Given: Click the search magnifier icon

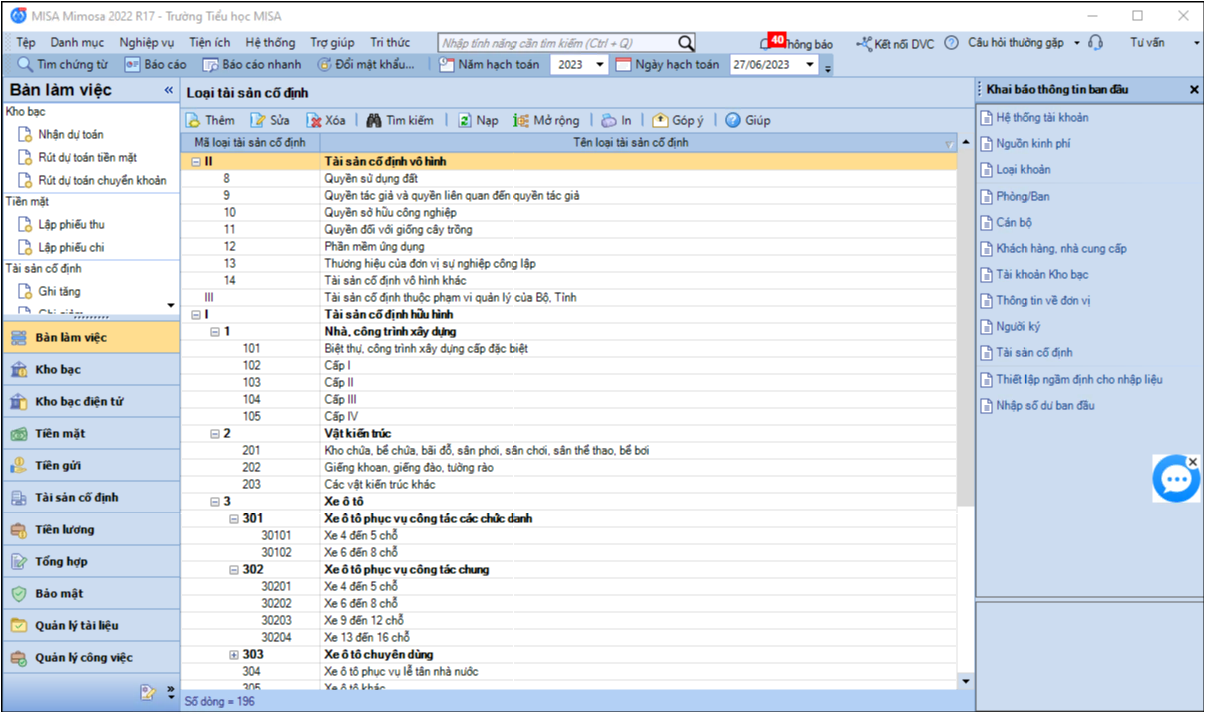Looking at the screenshot, I should [x=686, y=43].
